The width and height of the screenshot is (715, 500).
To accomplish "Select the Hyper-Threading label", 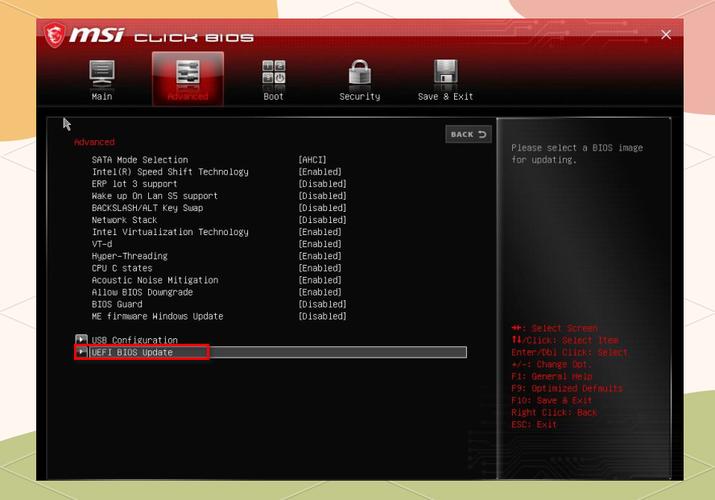I will pyautogui.click(x=130, y=256).
